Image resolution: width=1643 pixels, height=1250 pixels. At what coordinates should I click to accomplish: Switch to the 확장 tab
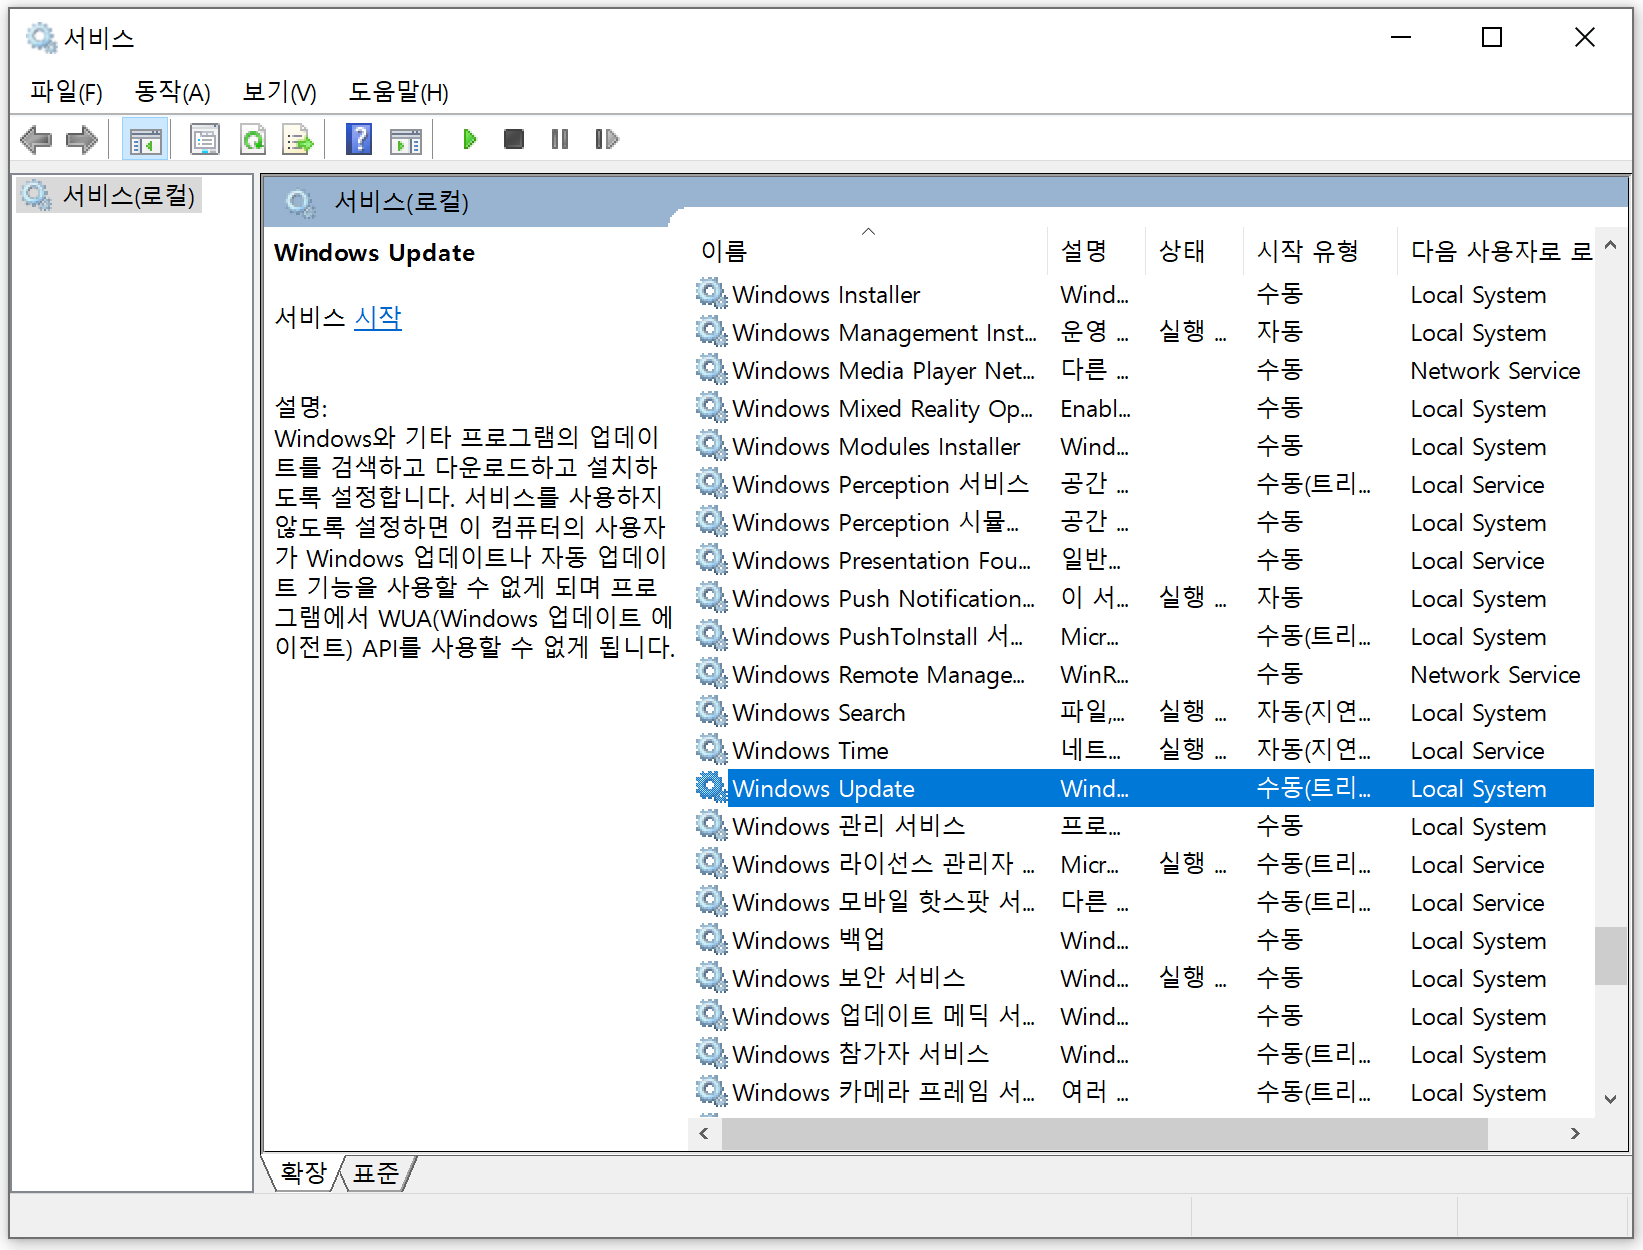click(x=303, y=1172)
